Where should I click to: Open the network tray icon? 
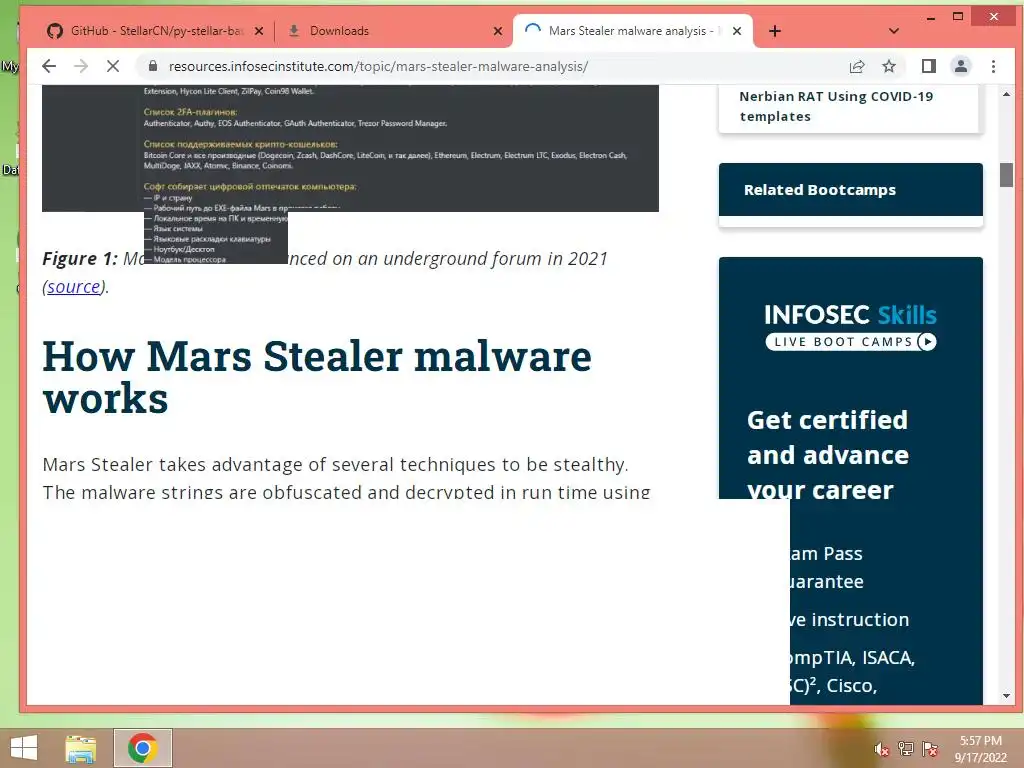[x=905, y=749]
